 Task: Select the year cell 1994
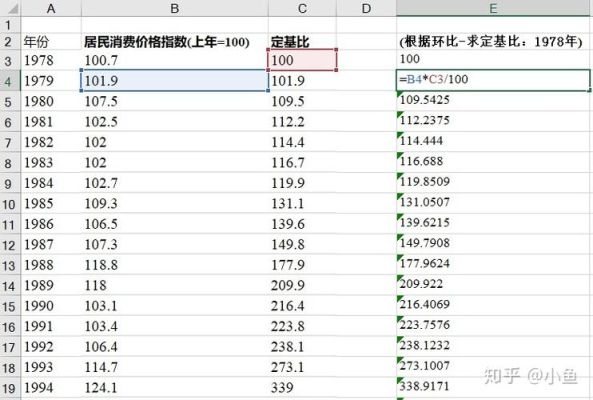pos(51,388)
